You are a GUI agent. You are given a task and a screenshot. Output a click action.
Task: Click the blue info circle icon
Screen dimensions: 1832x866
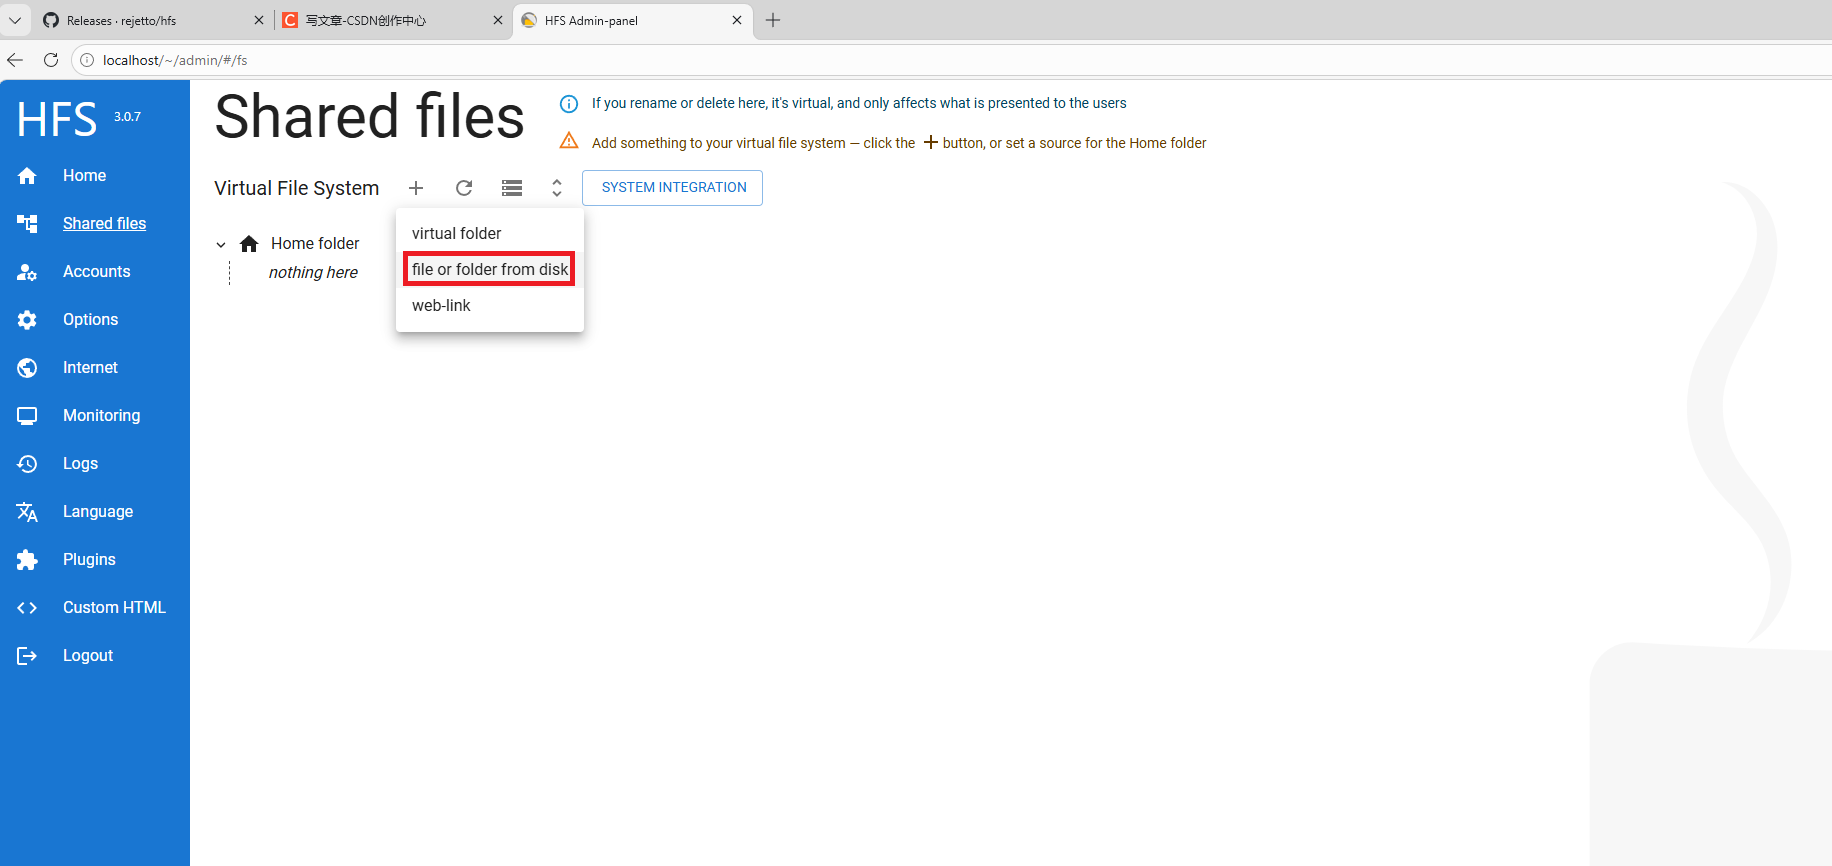click(x=569, y=104)
